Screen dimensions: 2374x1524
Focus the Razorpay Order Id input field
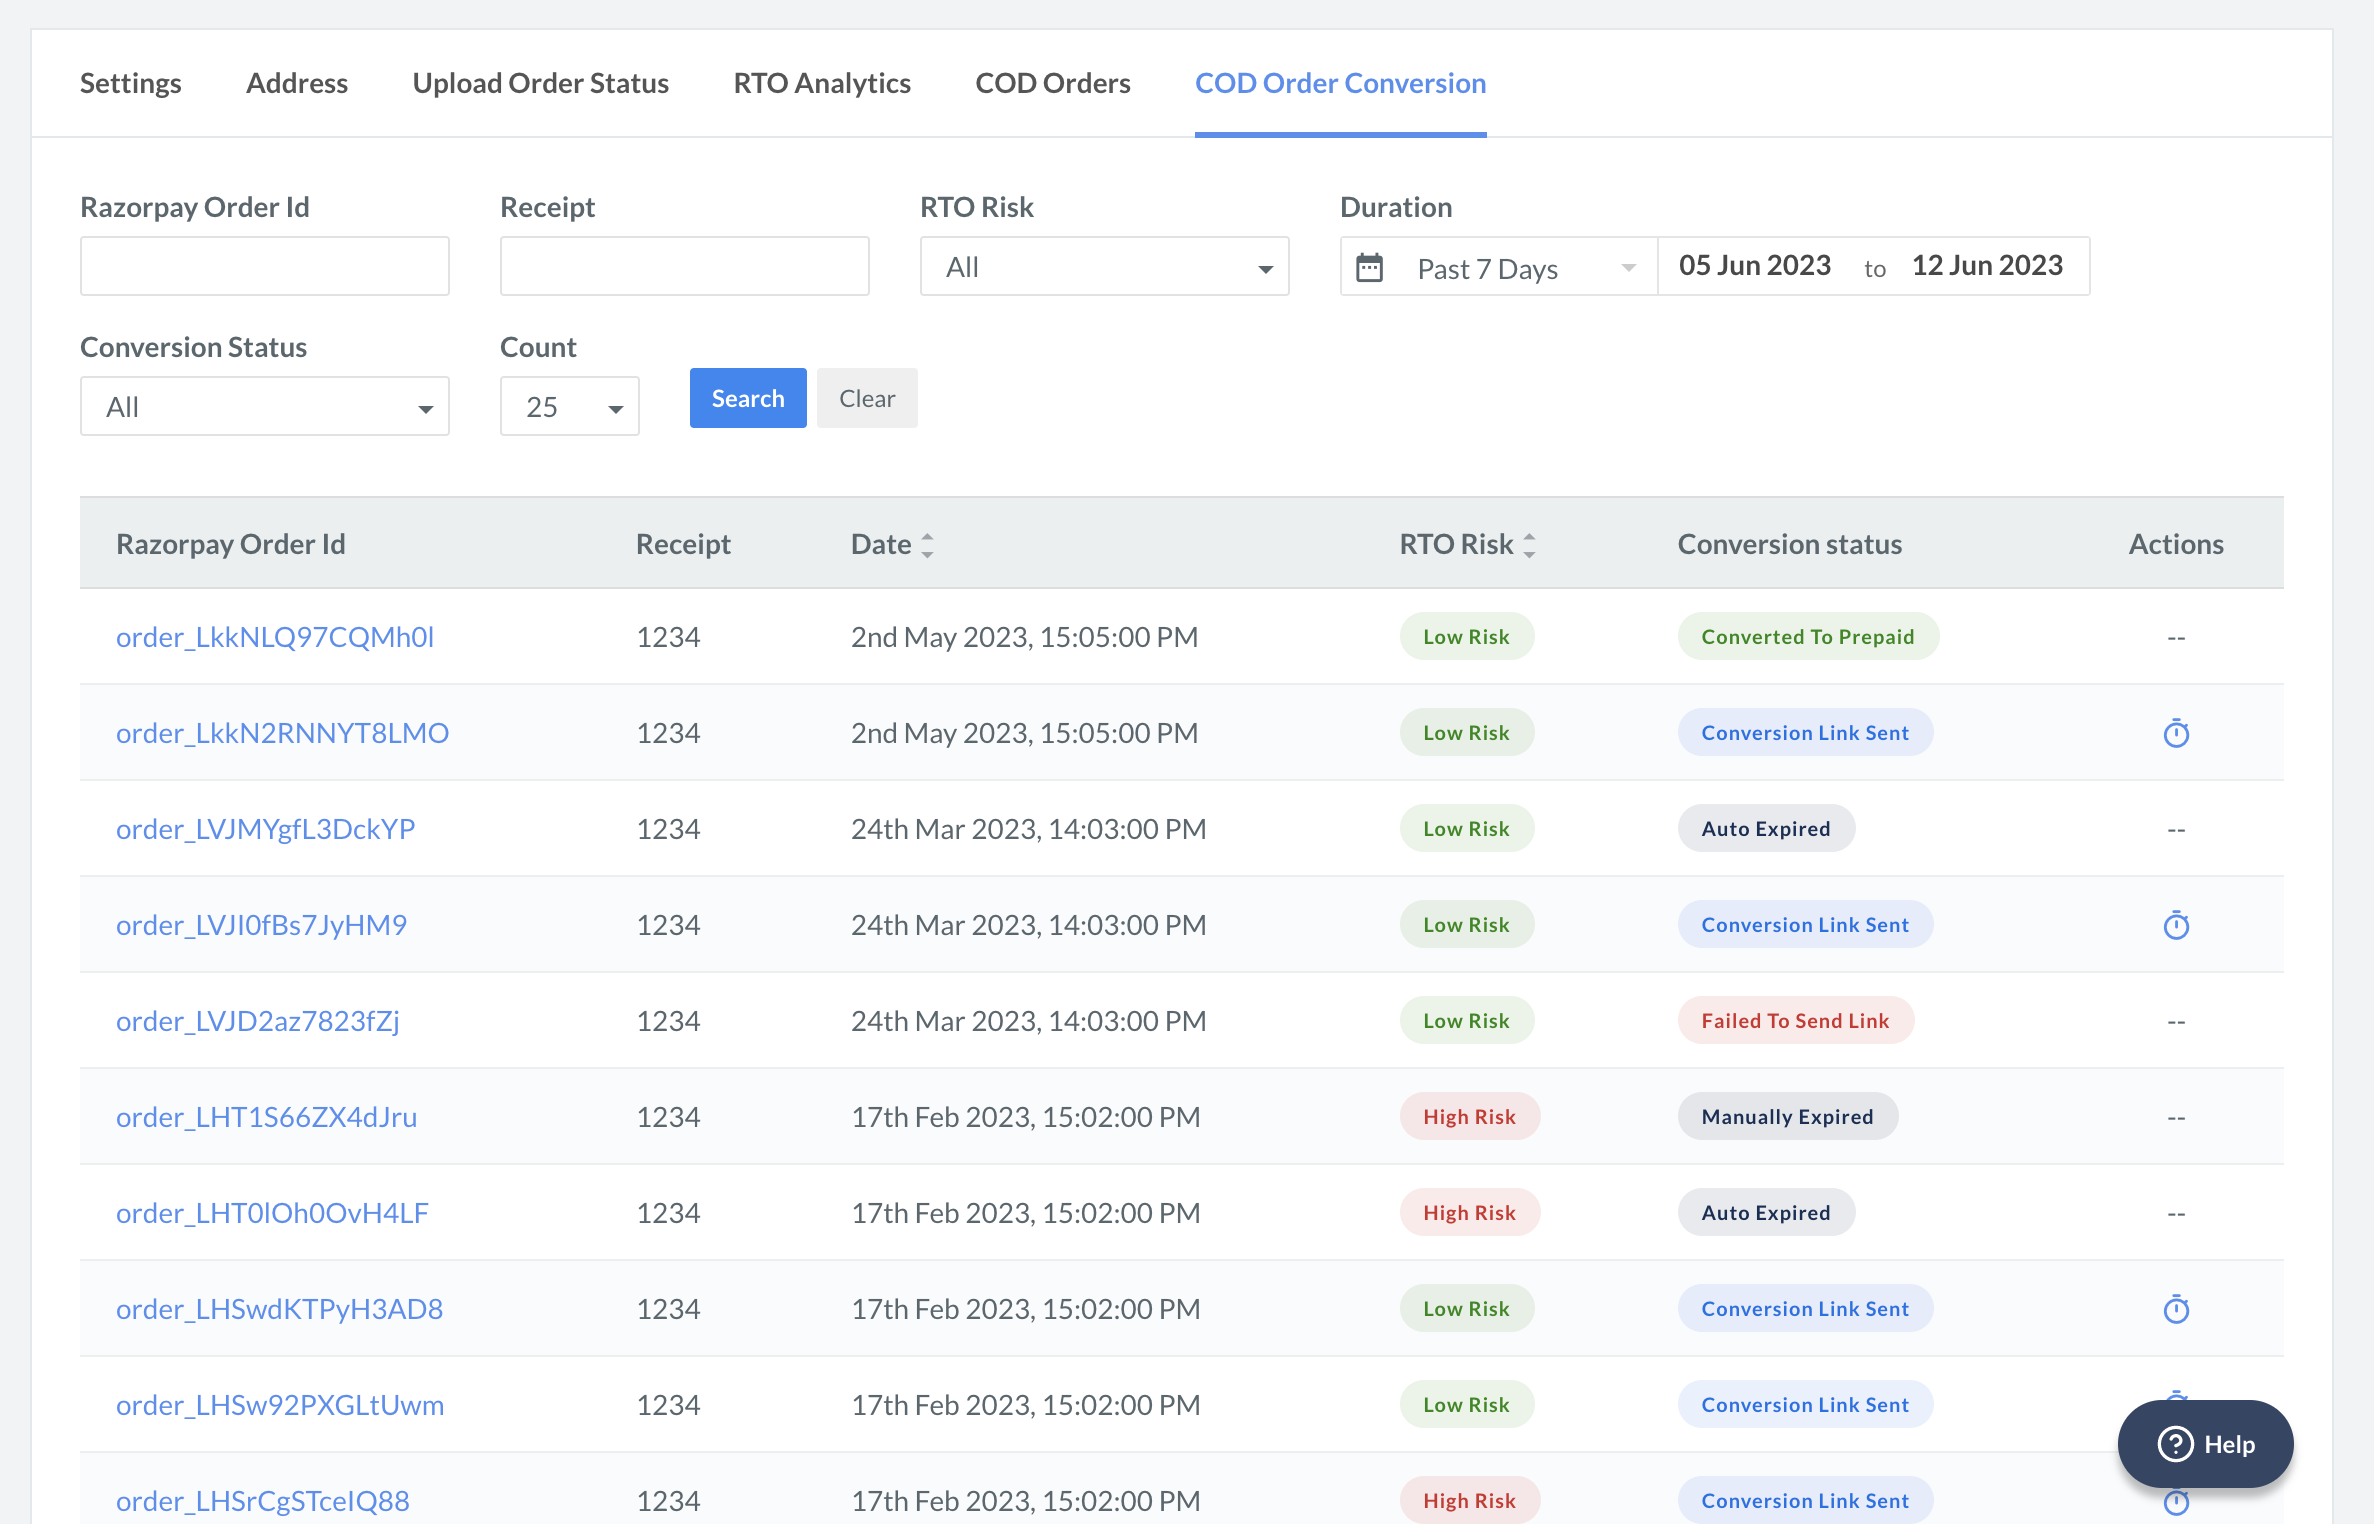[x=265, y=266]
